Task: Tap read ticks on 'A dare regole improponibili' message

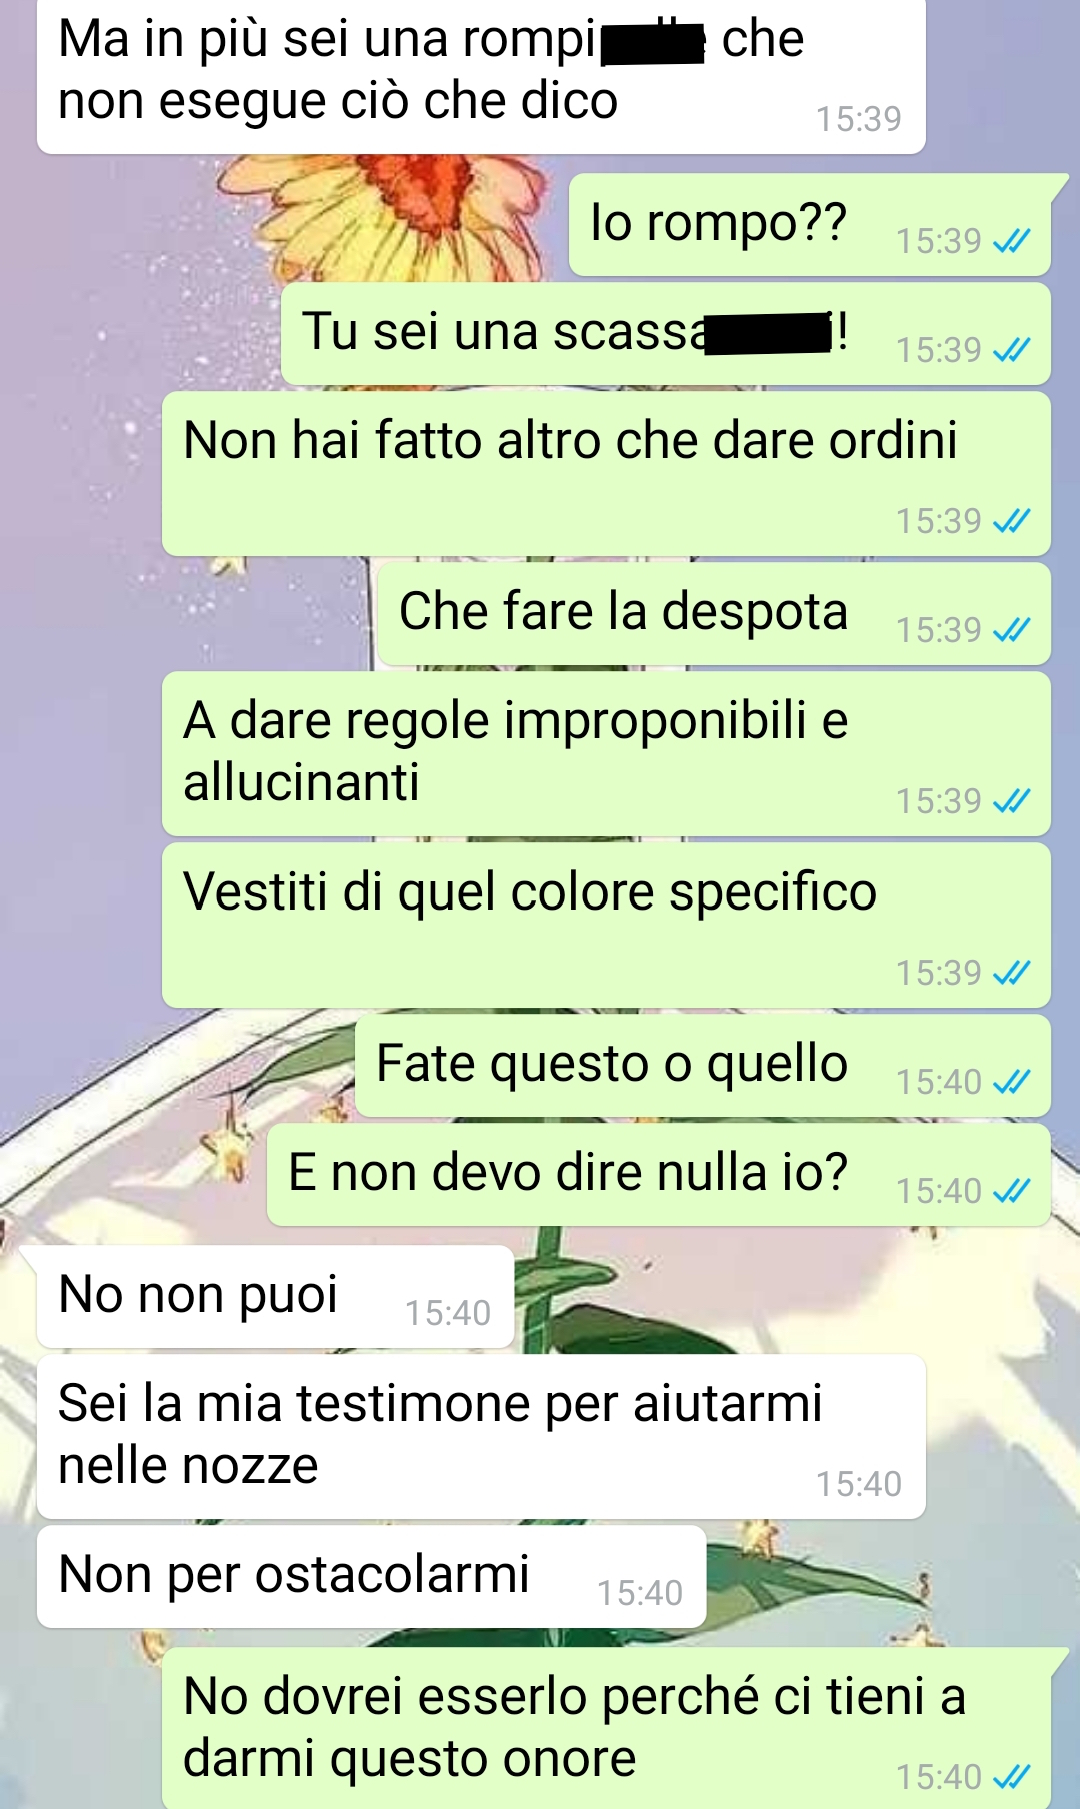Action: coord(1011,801)
